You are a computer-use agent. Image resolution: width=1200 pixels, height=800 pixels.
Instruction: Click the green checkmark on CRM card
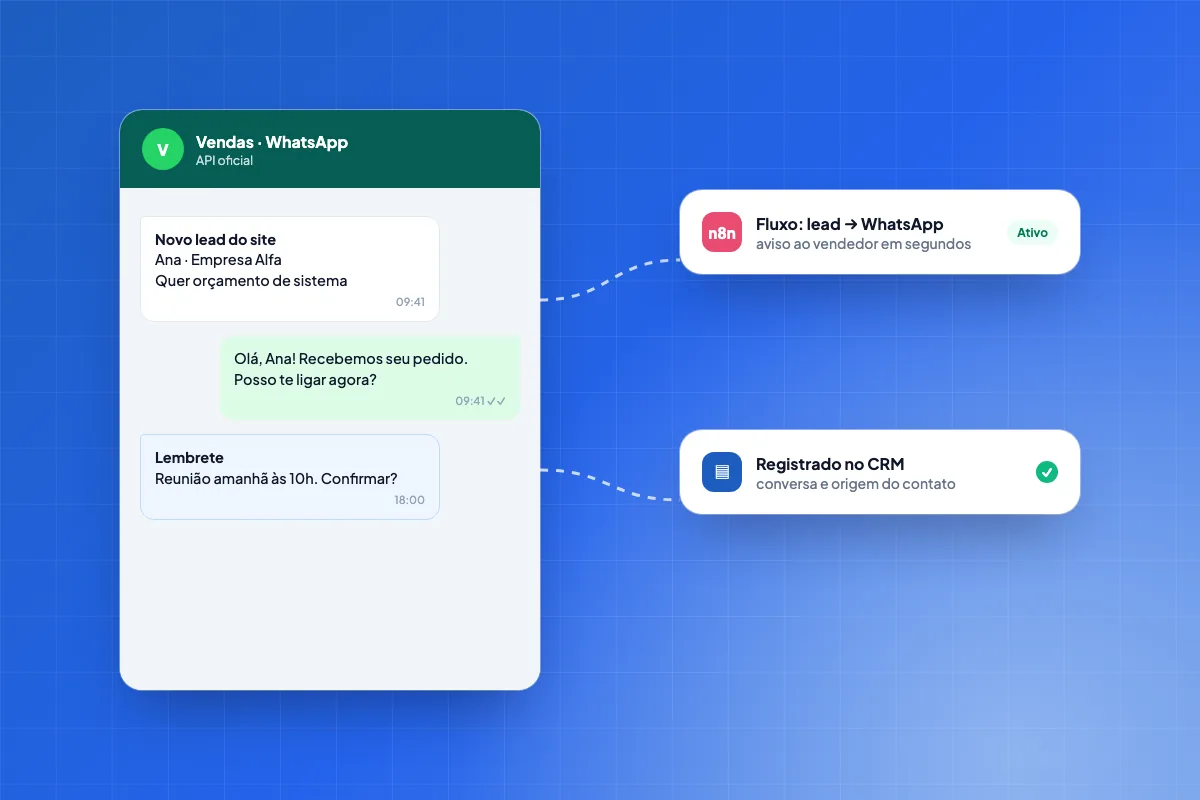pyautogui.click(x=1047, y=472)
